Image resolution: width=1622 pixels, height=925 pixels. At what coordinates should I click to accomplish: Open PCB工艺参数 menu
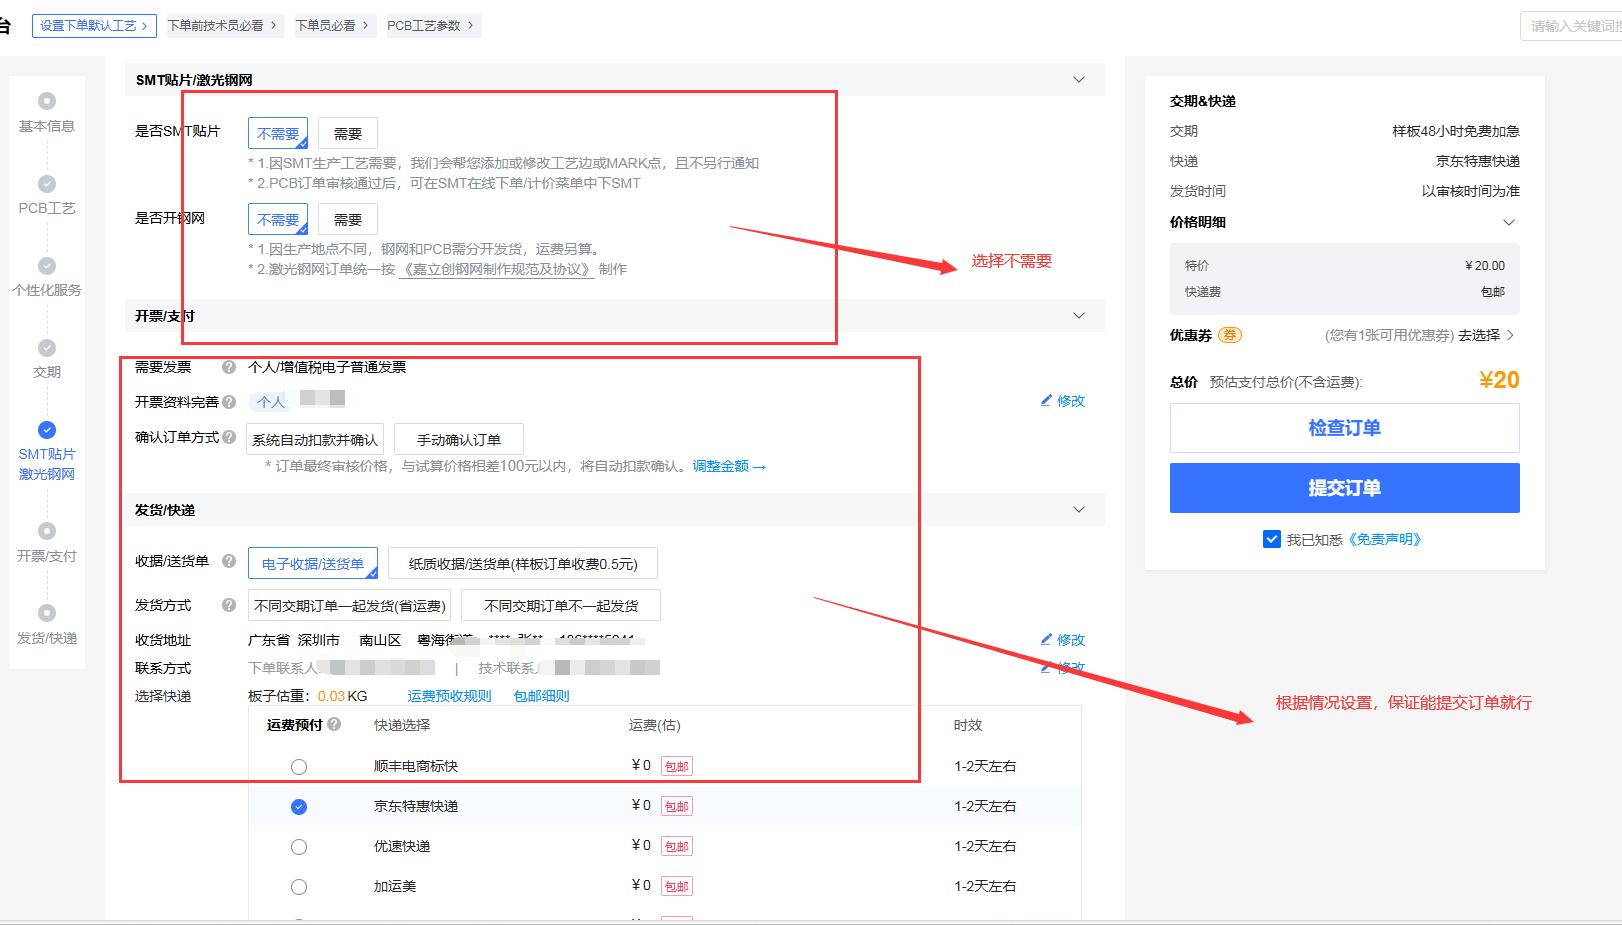(x=431, y=25)
